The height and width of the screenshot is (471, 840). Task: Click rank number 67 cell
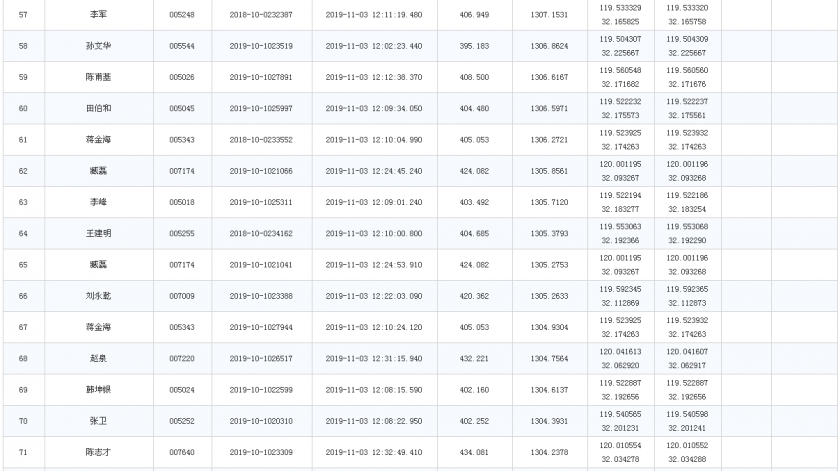23,327
